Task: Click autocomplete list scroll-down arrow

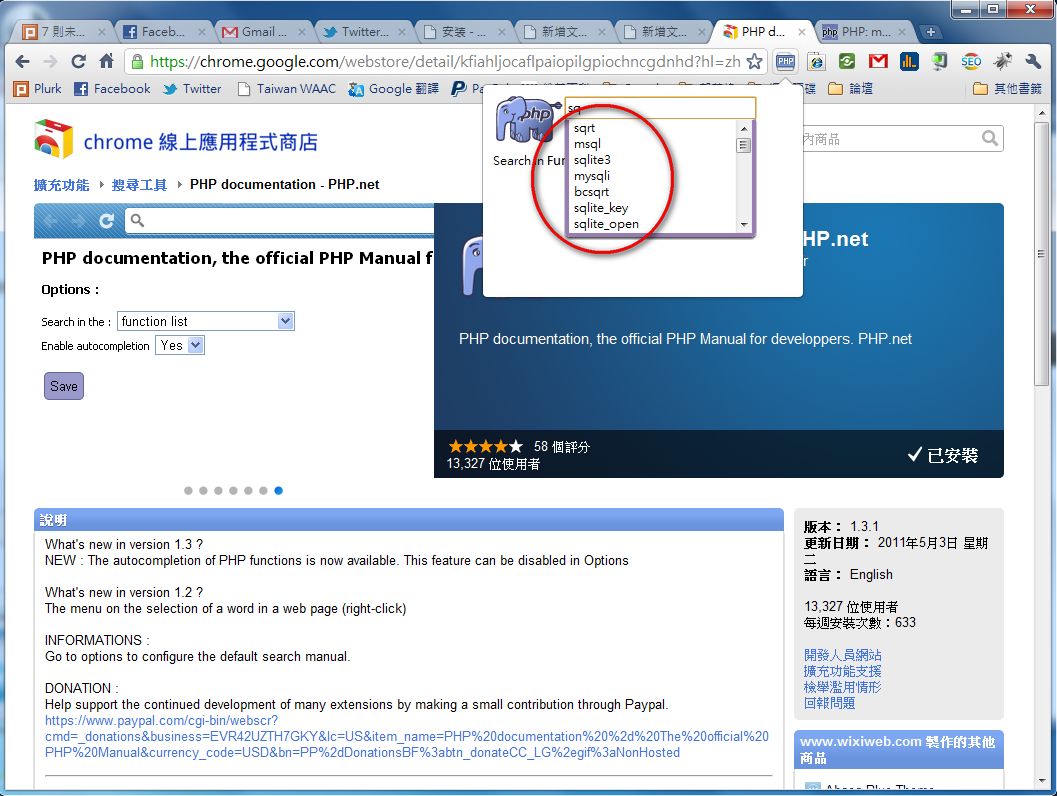Action: point(744,224)
